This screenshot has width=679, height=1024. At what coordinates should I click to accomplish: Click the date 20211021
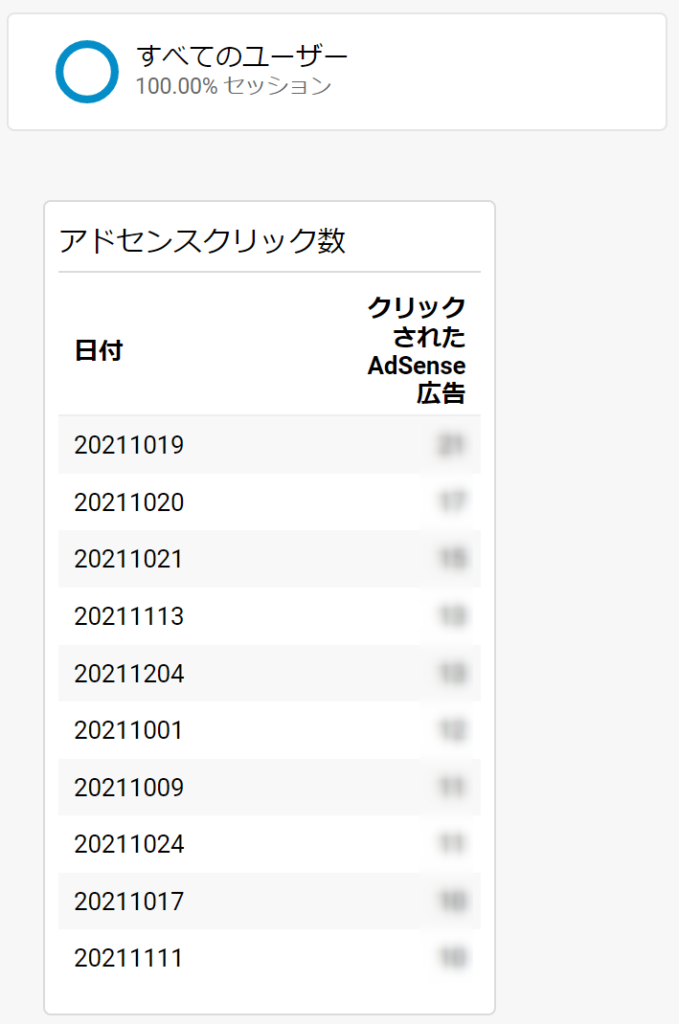coord(129,559)
